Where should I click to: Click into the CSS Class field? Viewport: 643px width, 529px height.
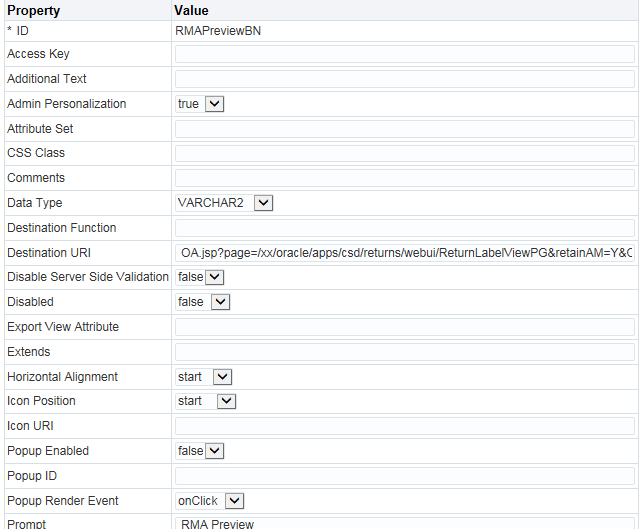pyautogui.click(x=405, y=153)
